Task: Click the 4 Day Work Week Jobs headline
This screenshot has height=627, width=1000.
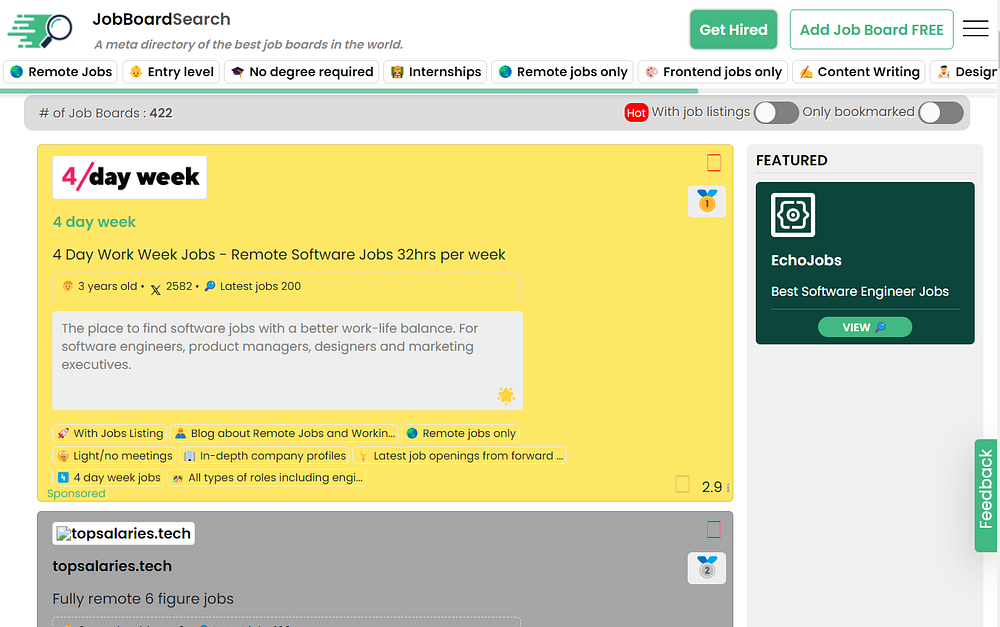Action: pos(279,254)
